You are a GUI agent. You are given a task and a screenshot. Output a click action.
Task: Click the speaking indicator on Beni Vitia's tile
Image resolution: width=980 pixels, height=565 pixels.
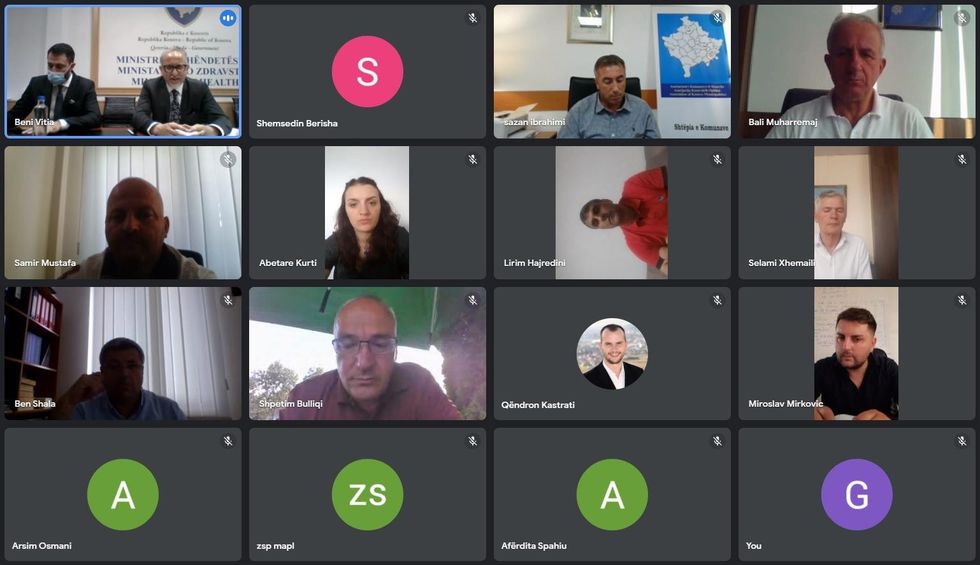228,18
